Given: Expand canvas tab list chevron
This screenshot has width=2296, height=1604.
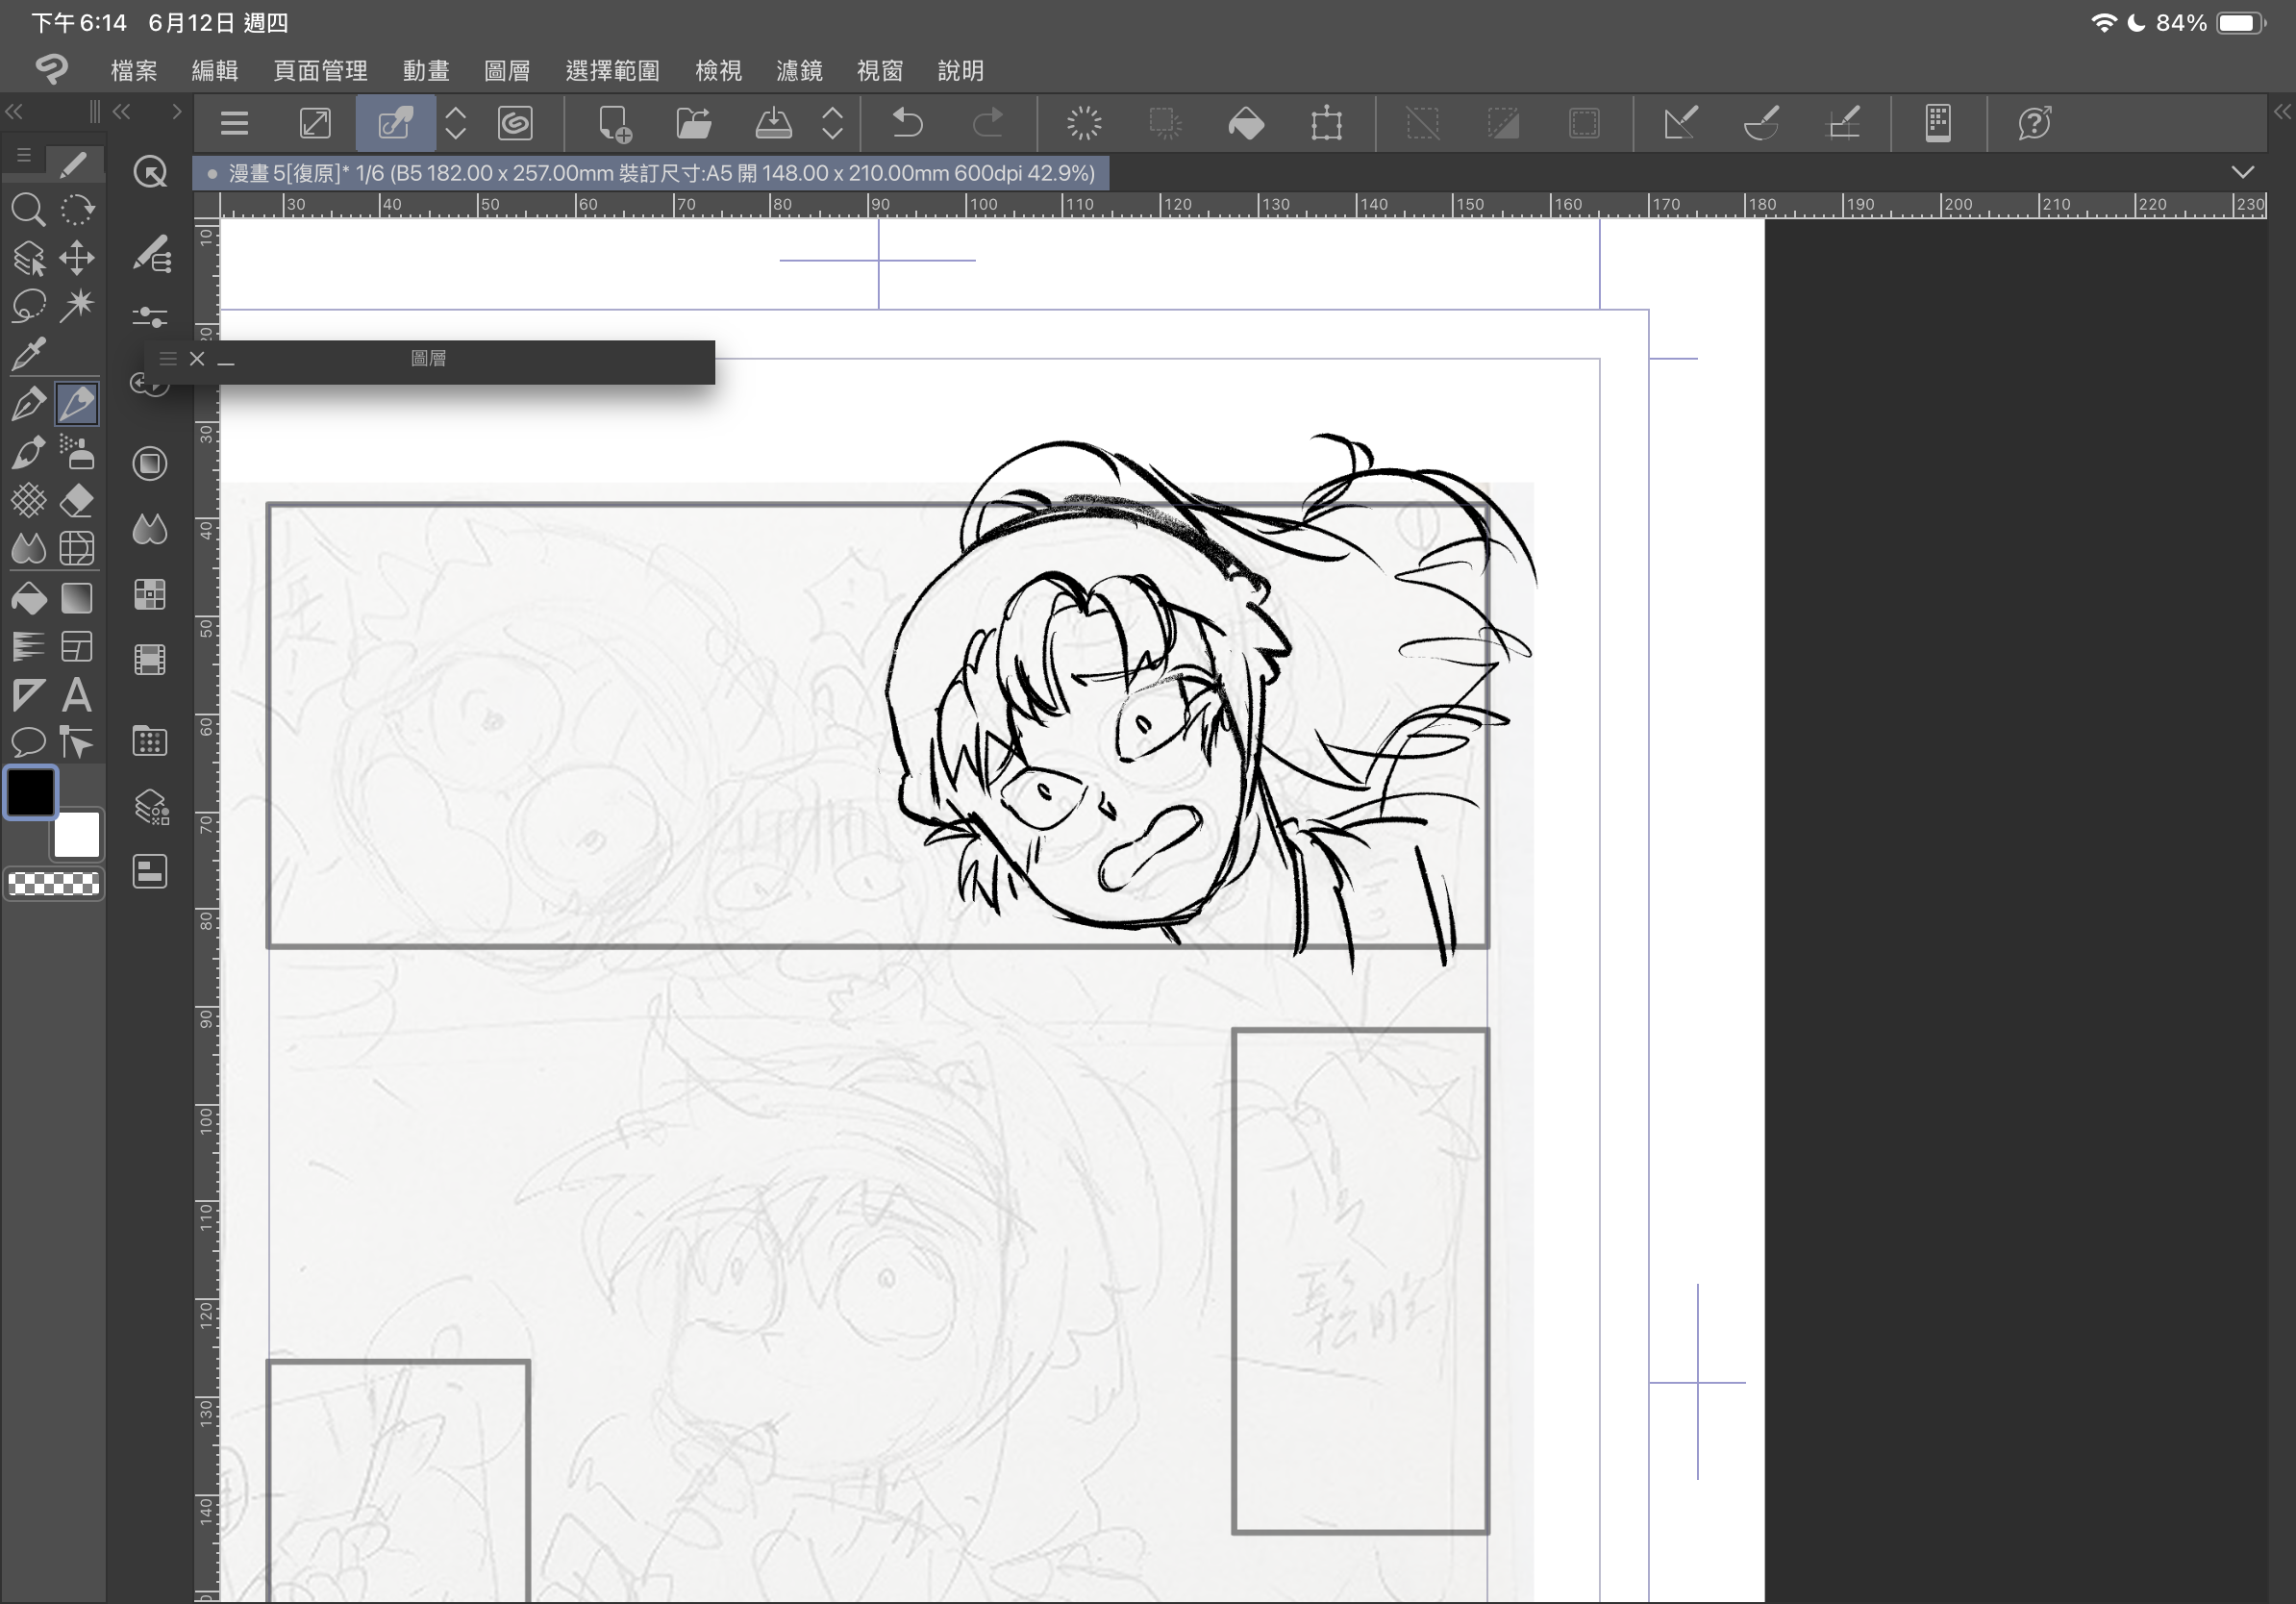Looking at the screenshot, I should pos(2243,172).
